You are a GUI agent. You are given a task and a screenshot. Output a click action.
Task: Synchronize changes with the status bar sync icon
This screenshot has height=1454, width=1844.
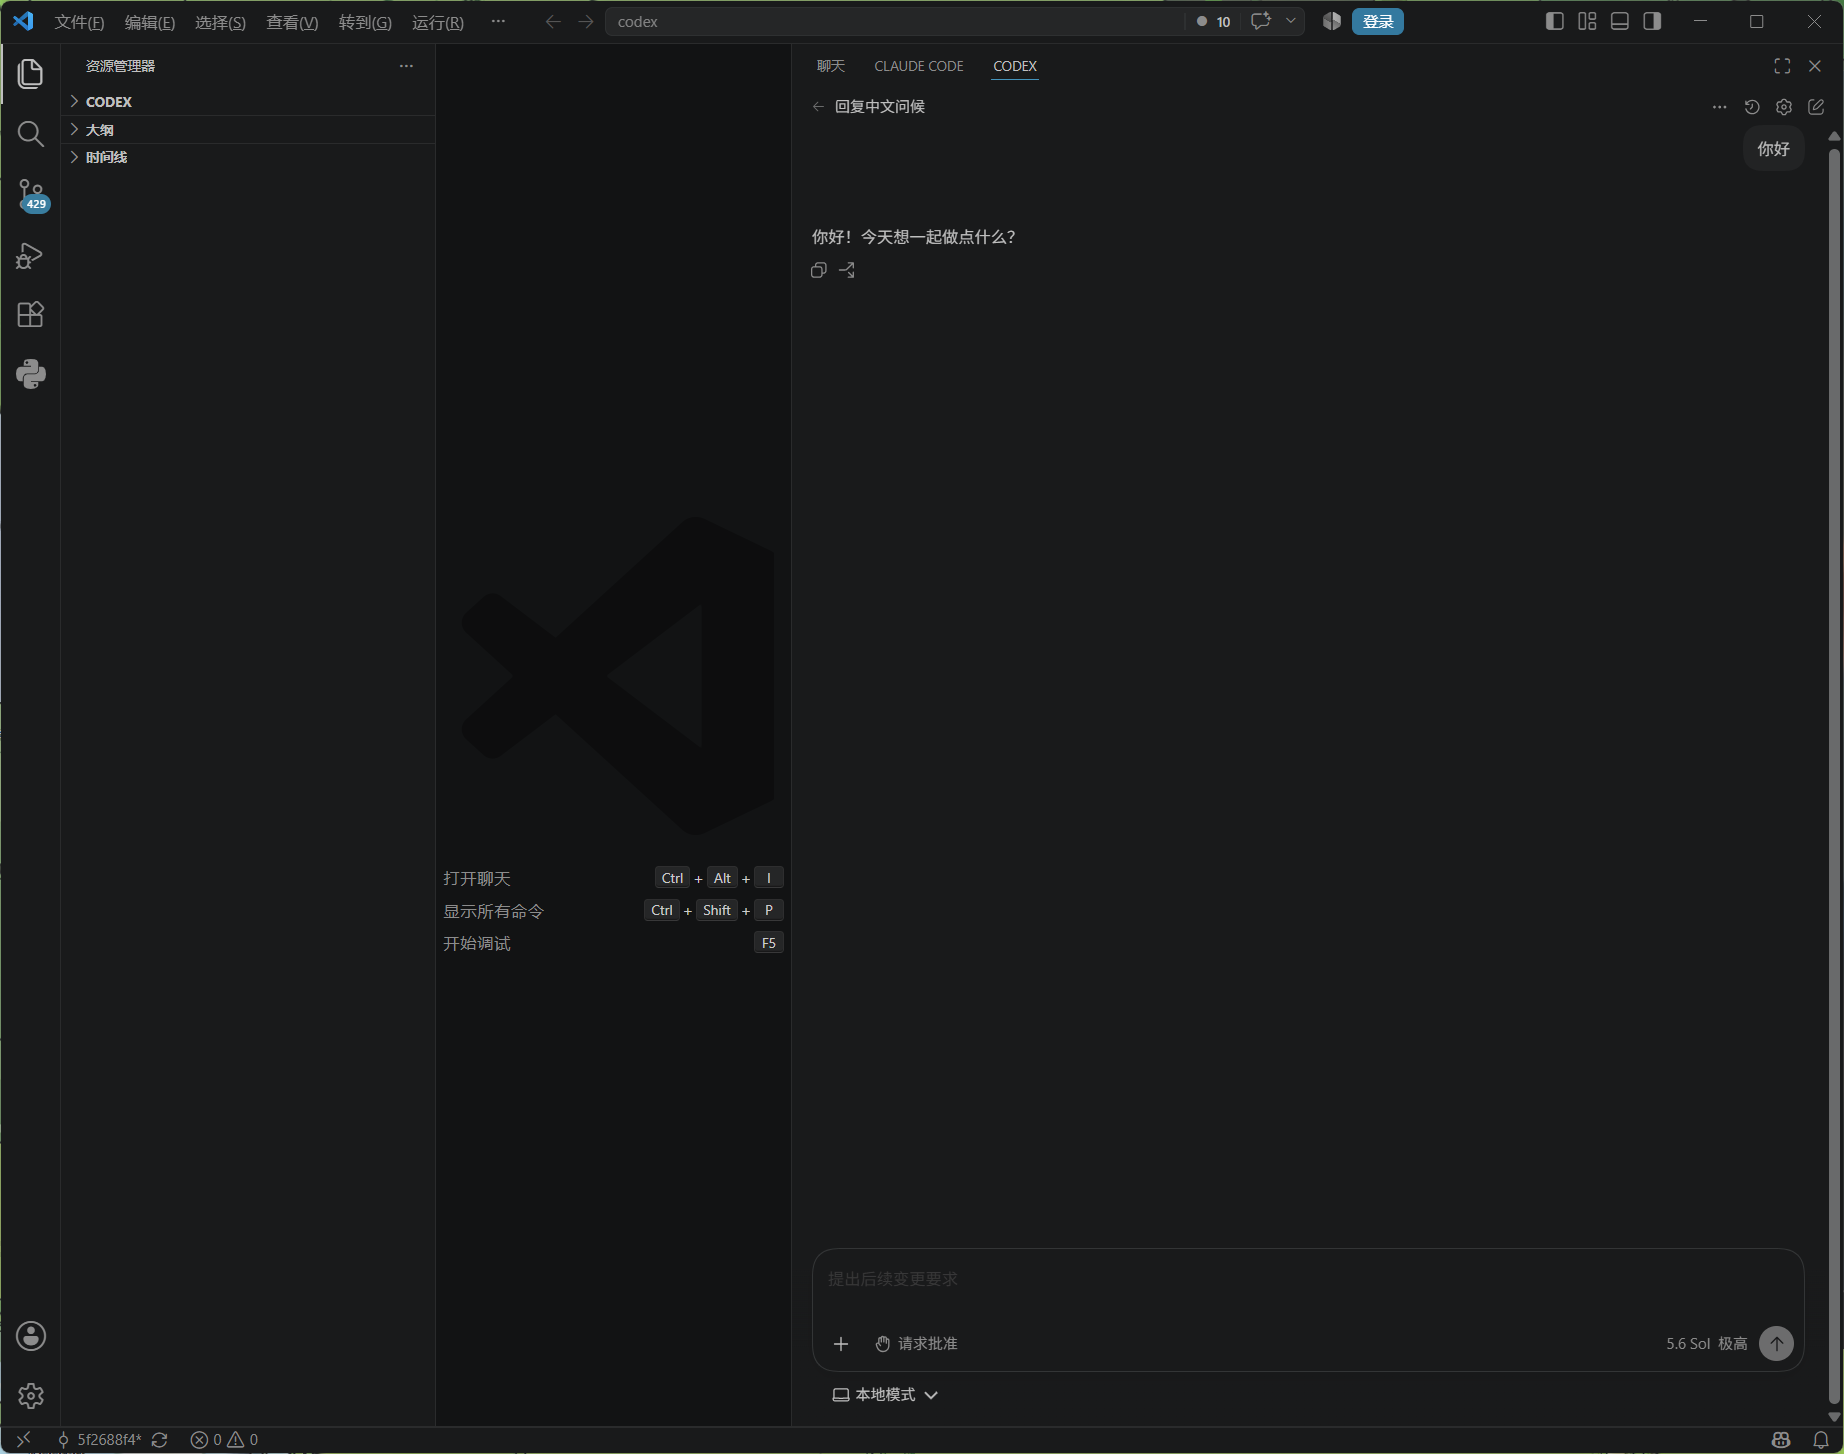click(160, 1440)
